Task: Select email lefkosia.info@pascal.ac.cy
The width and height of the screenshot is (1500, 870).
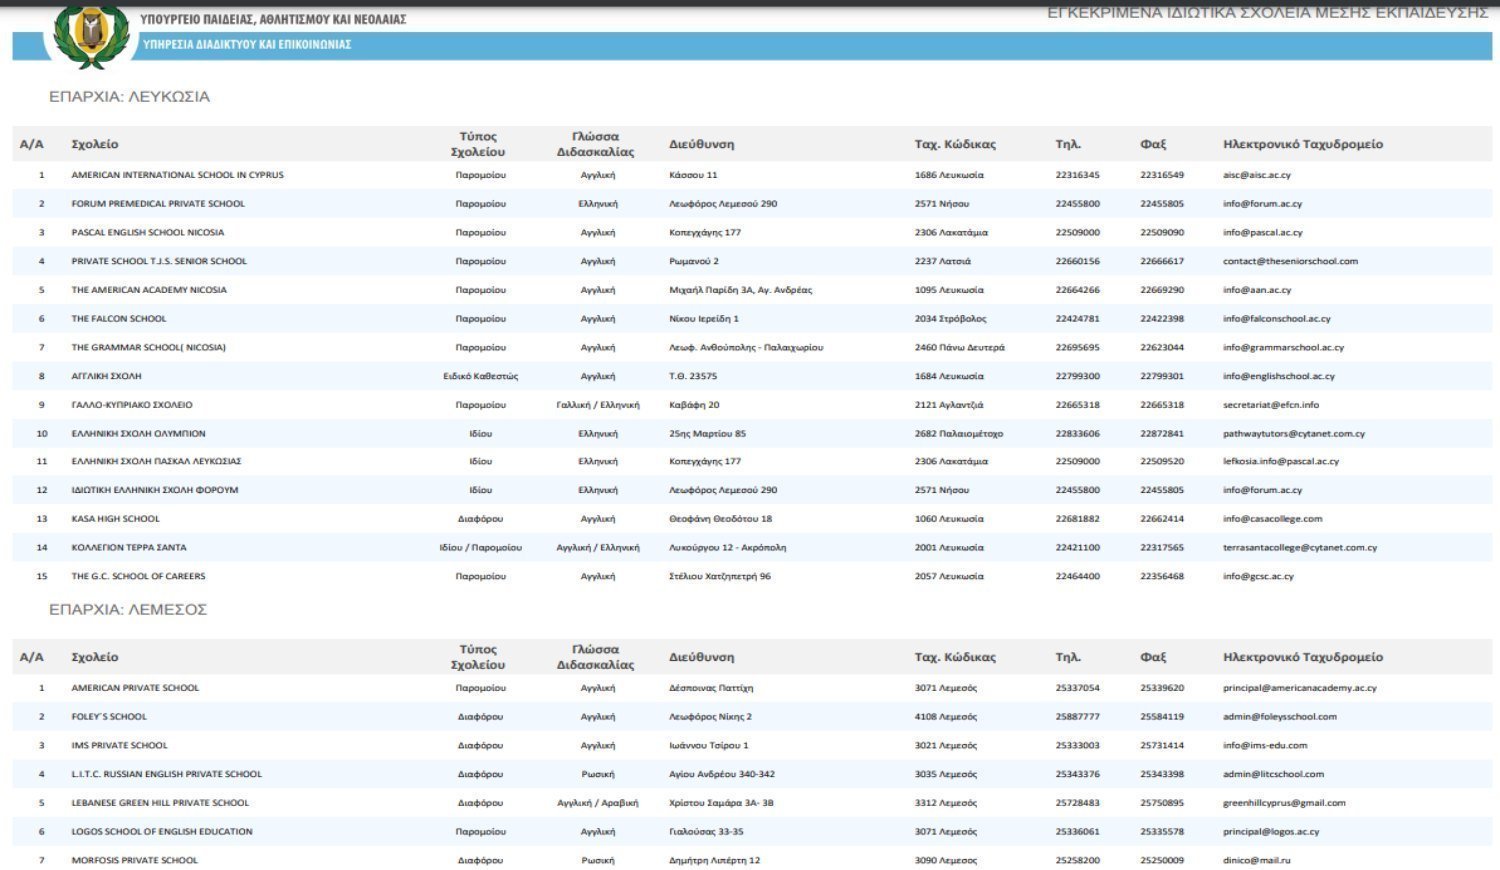Action: 1281,462
